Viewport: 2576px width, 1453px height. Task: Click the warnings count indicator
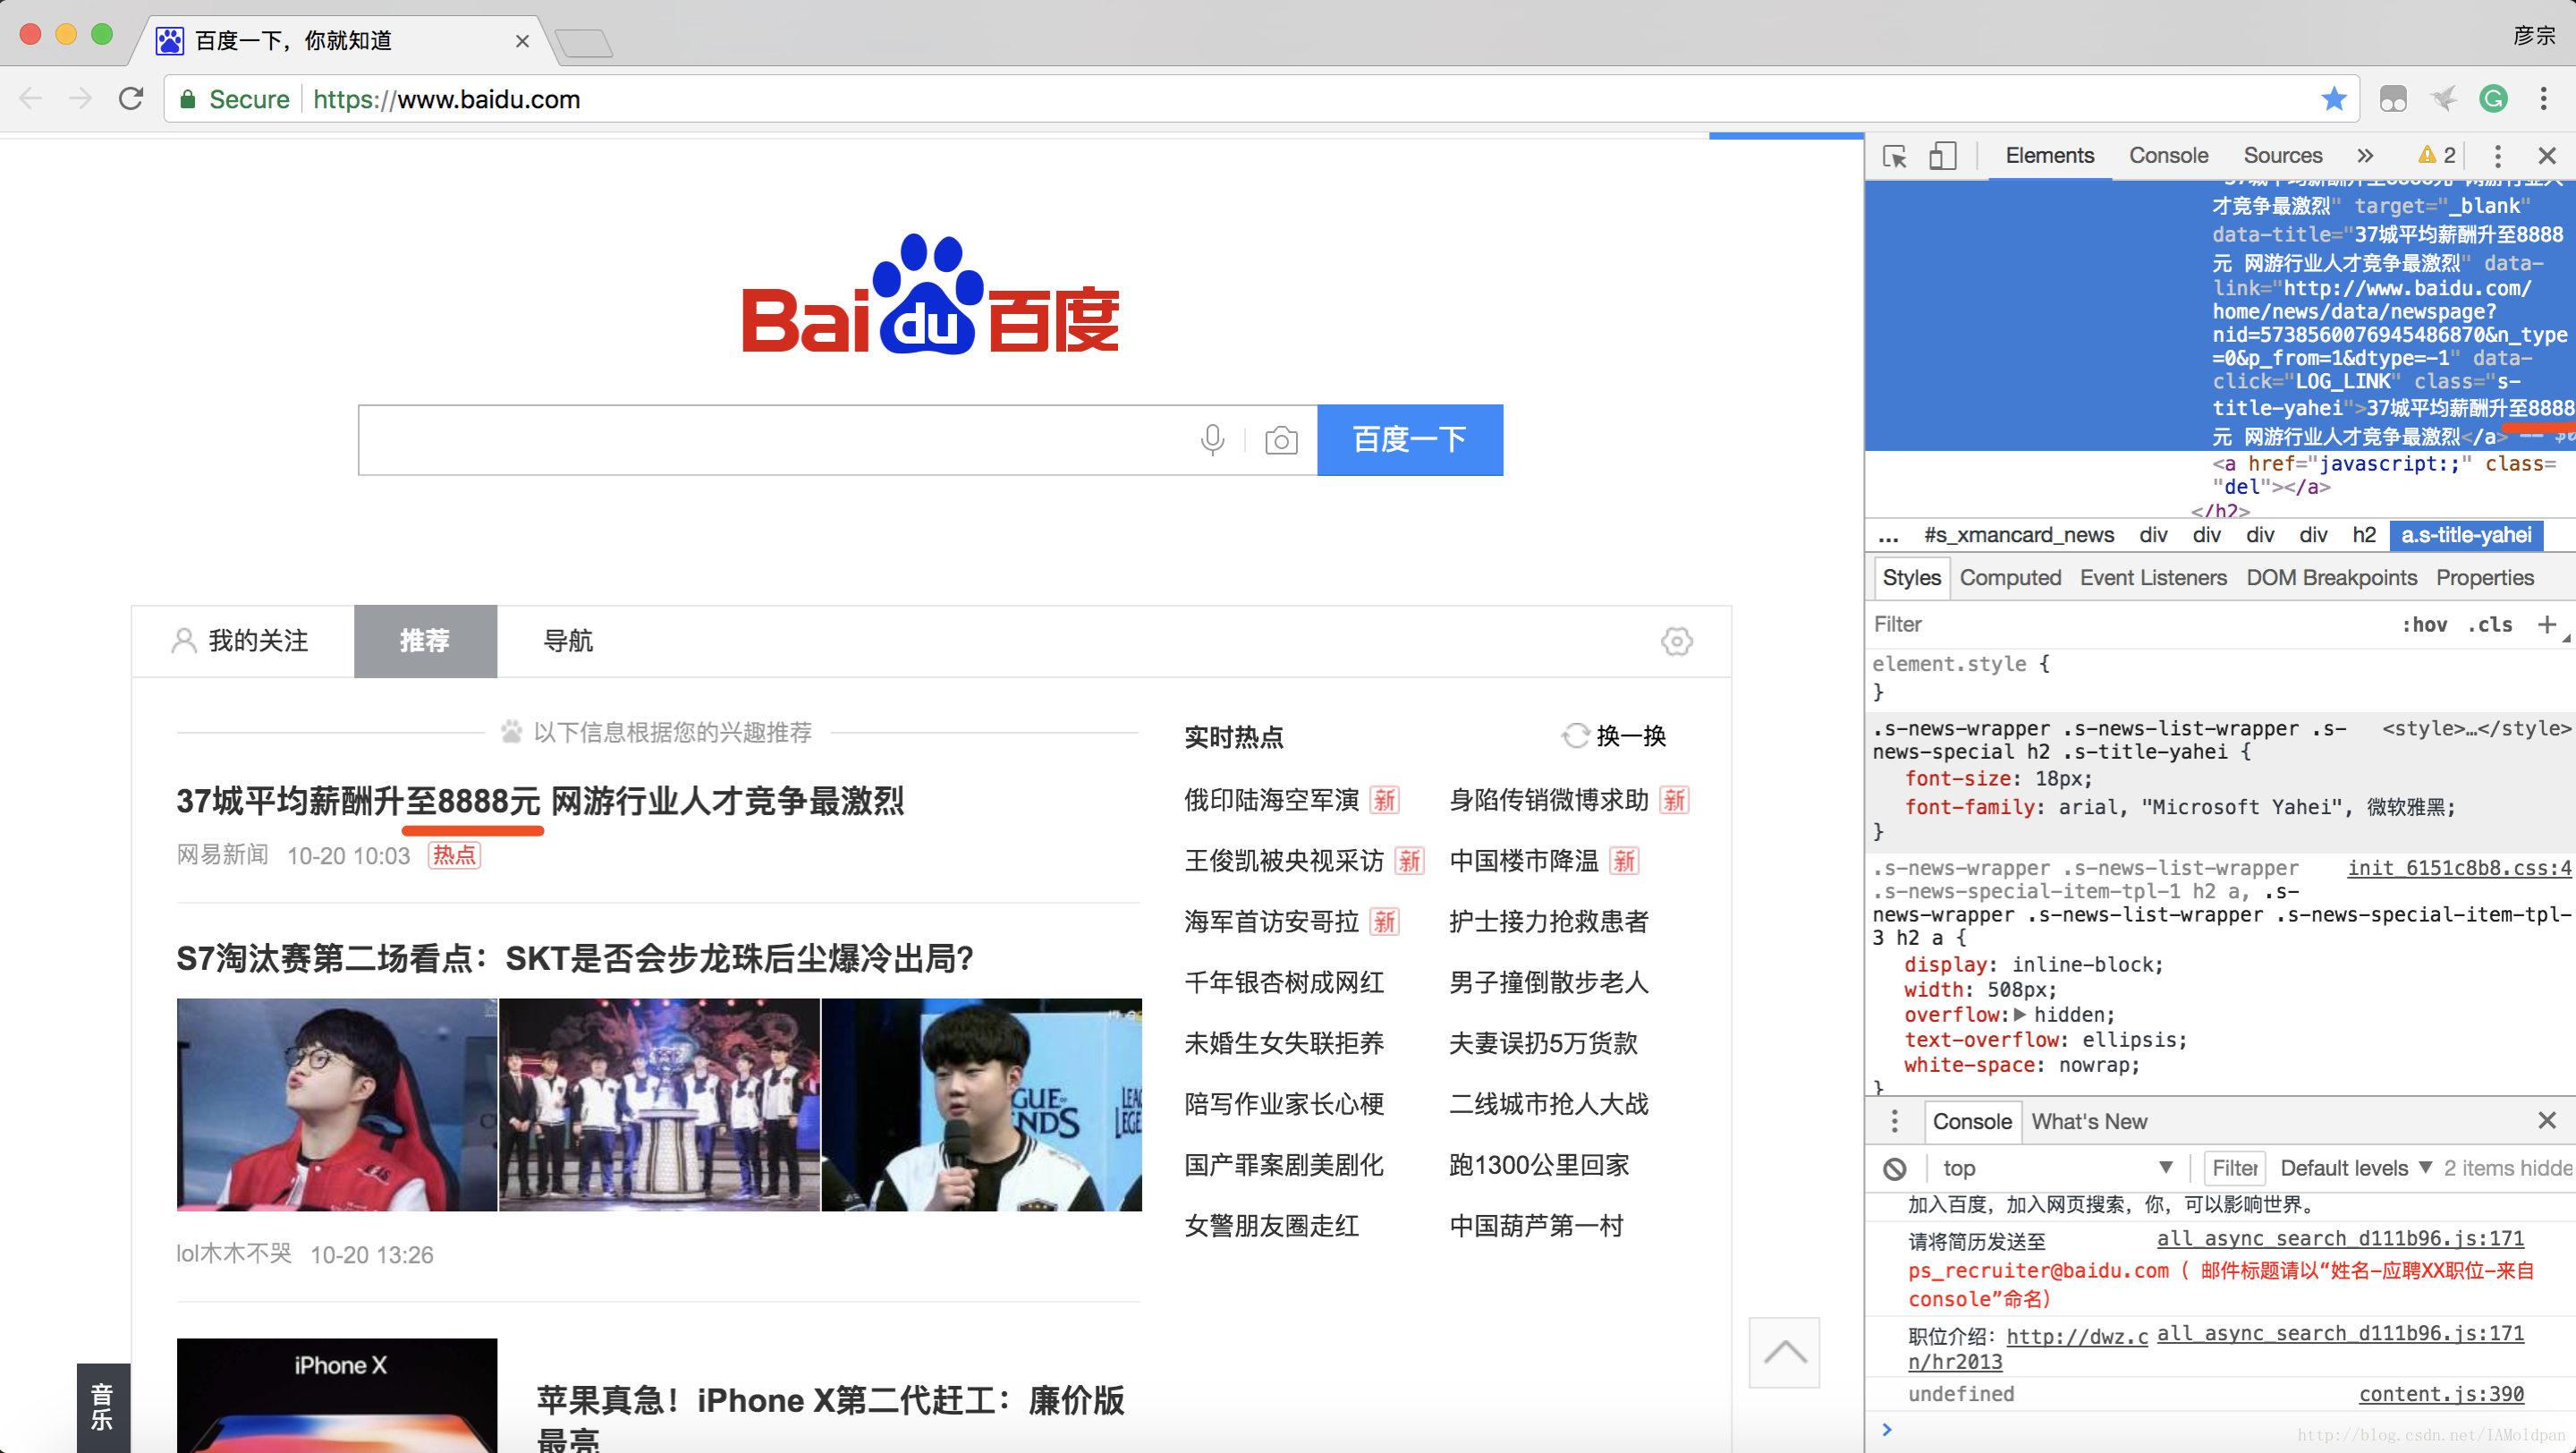[x=2437, y=156]
